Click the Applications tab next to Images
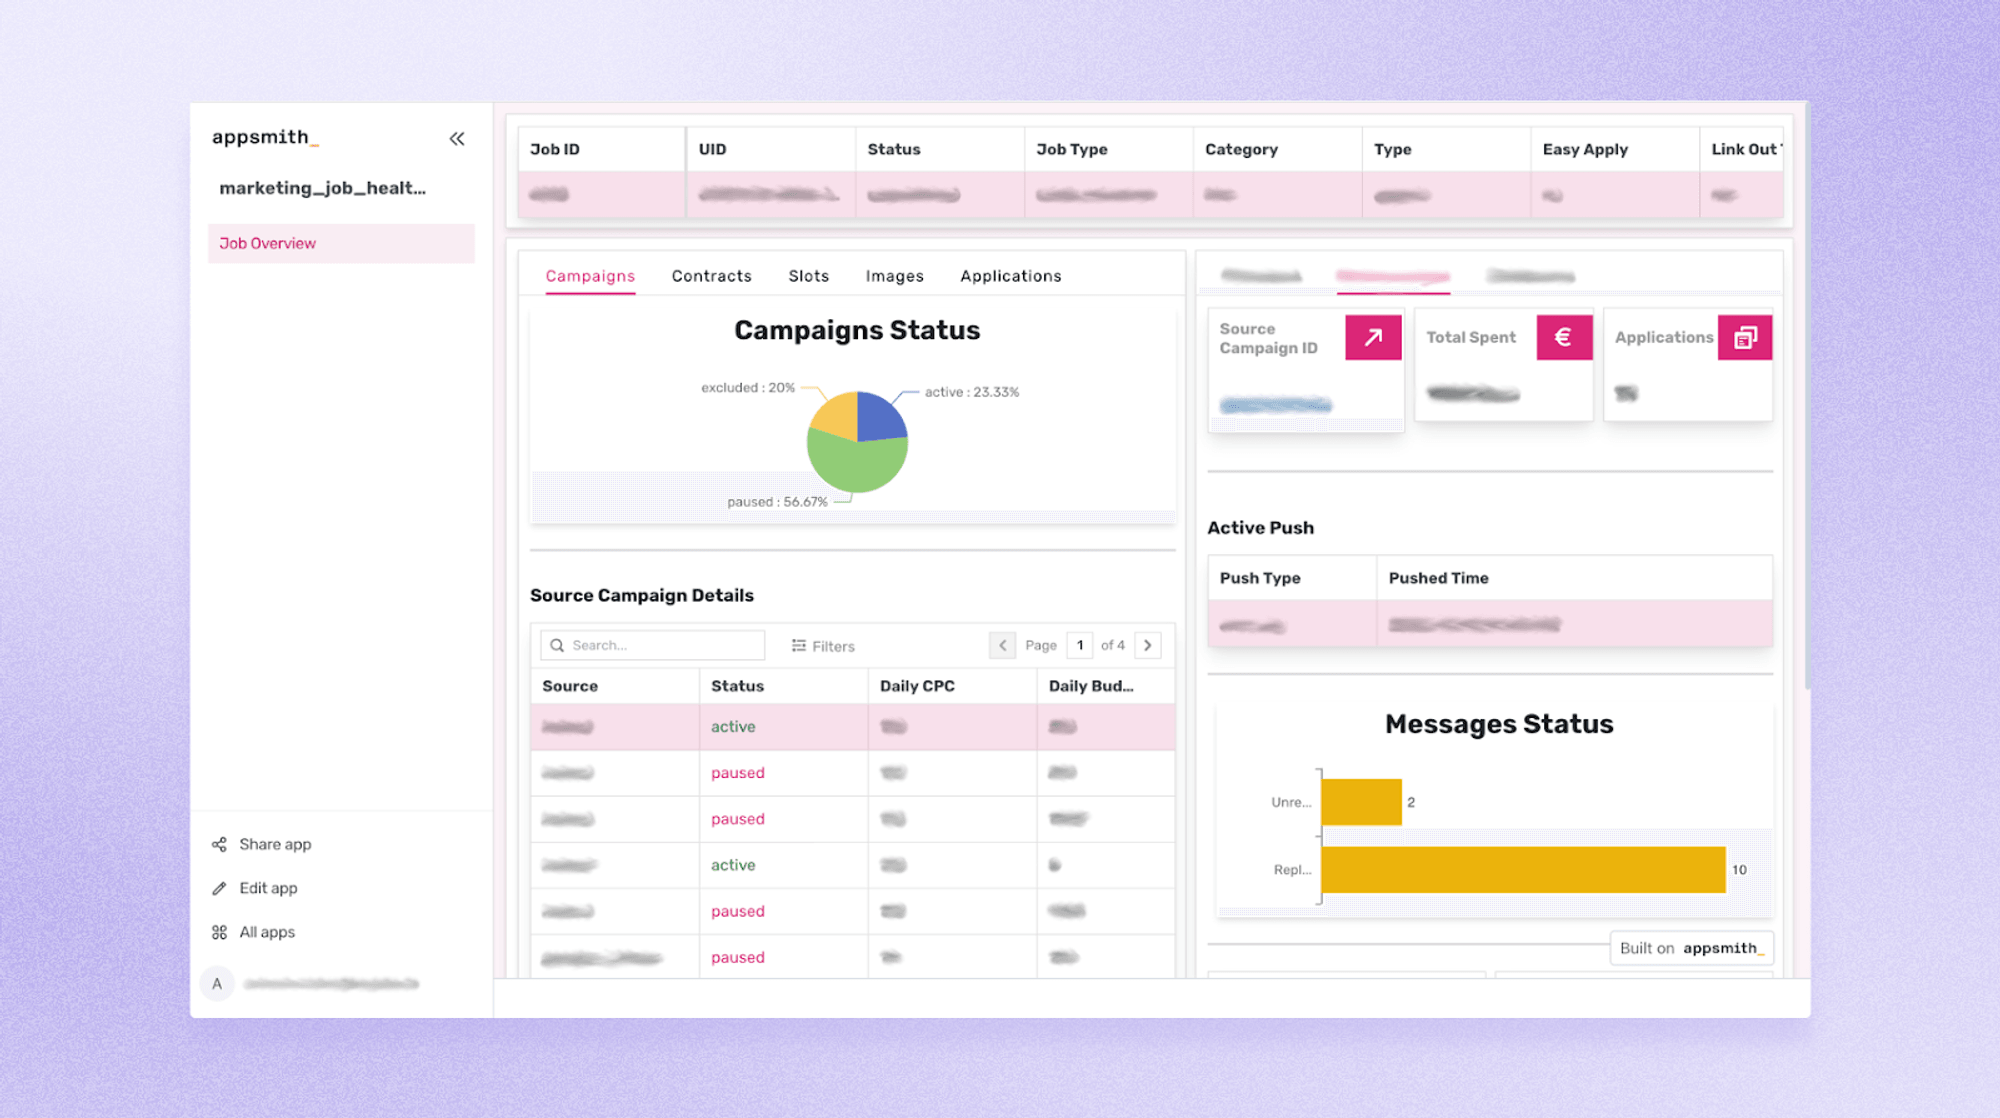This screenshot has height=1118, width=2000. point(1010,276)
